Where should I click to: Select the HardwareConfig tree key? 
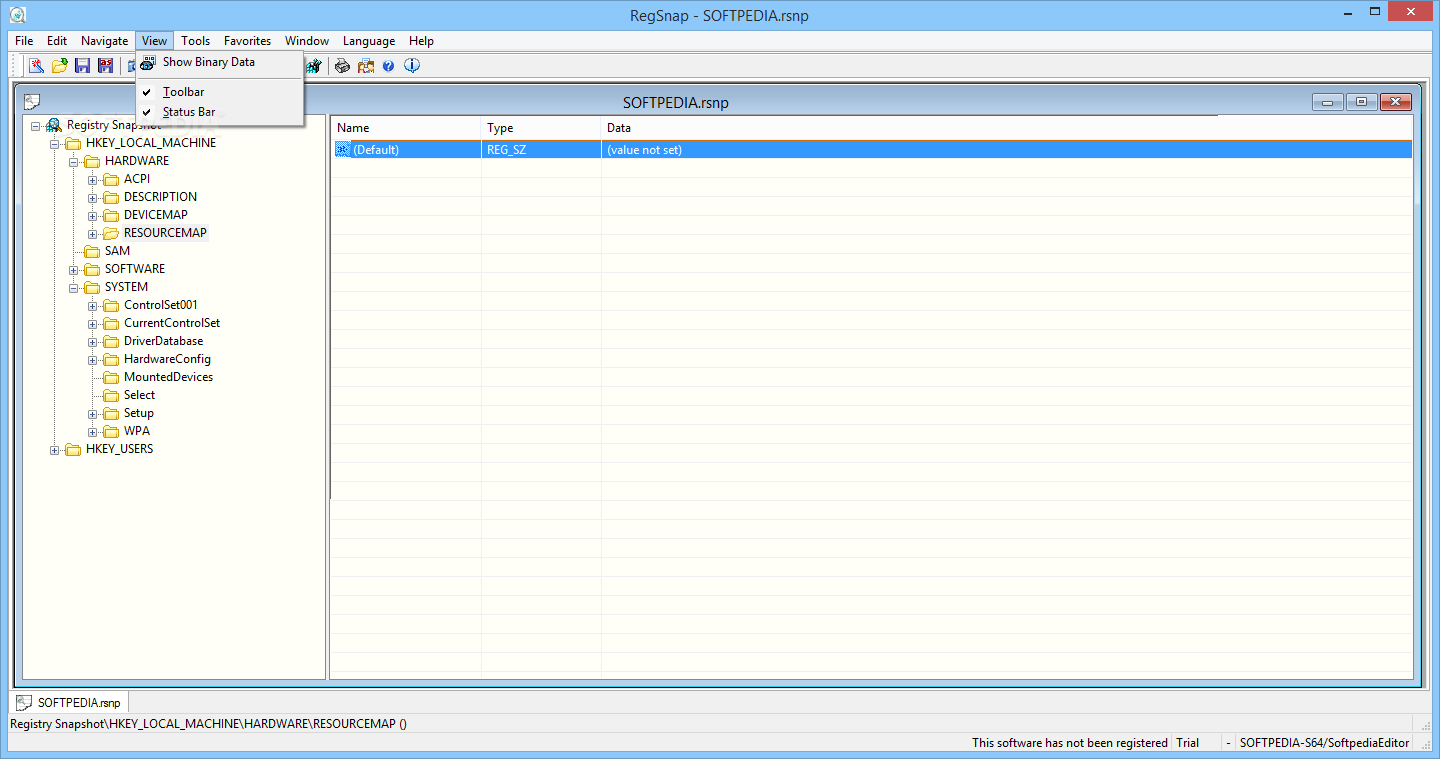[167, 359]
